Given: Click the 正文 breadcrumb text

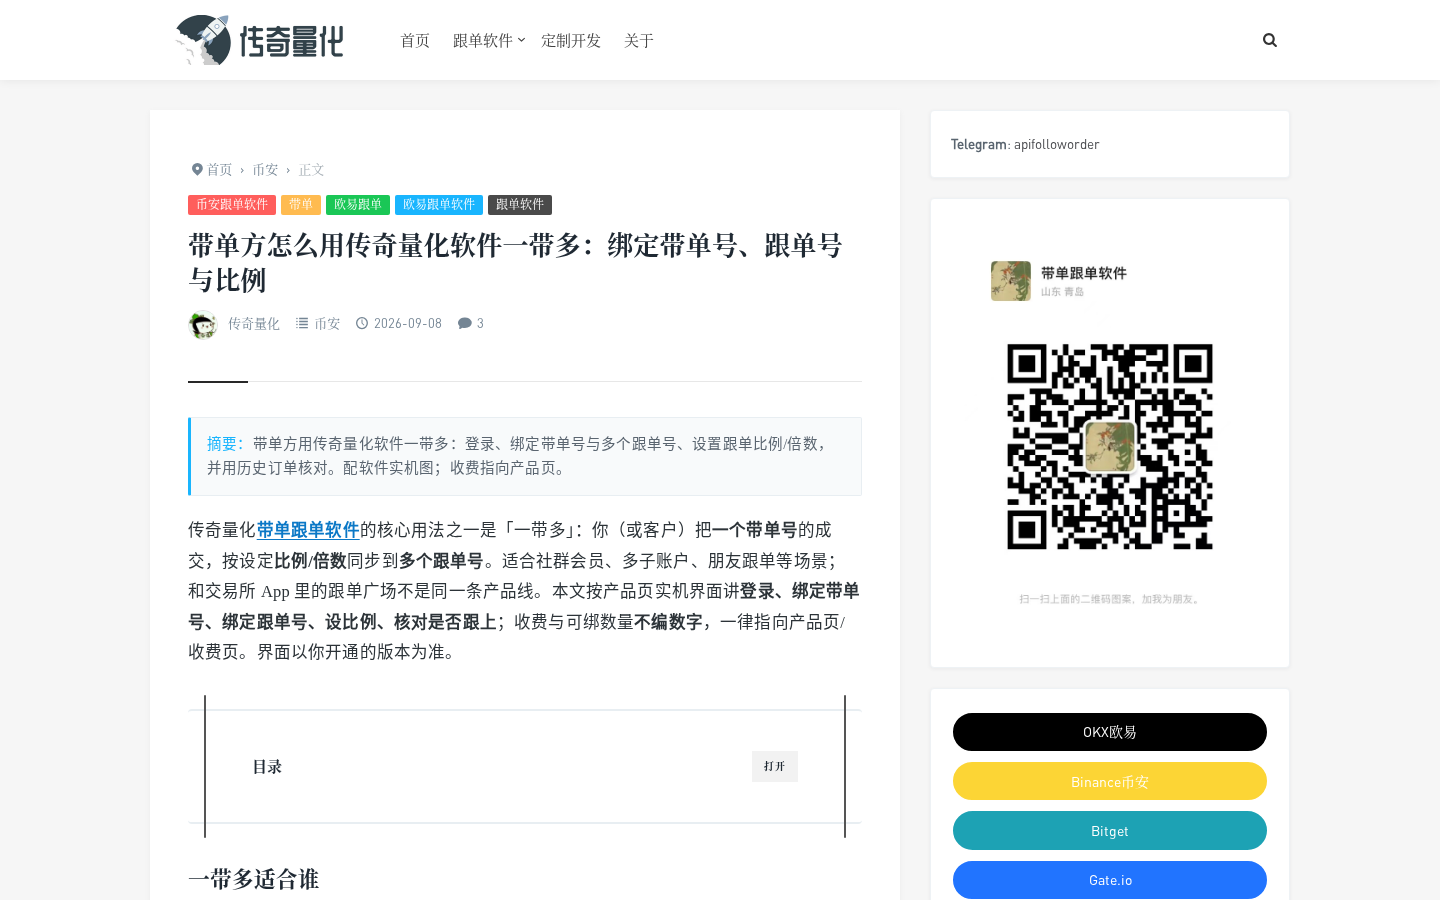Looking at the screenshot, I should click(x=312, y=170).
